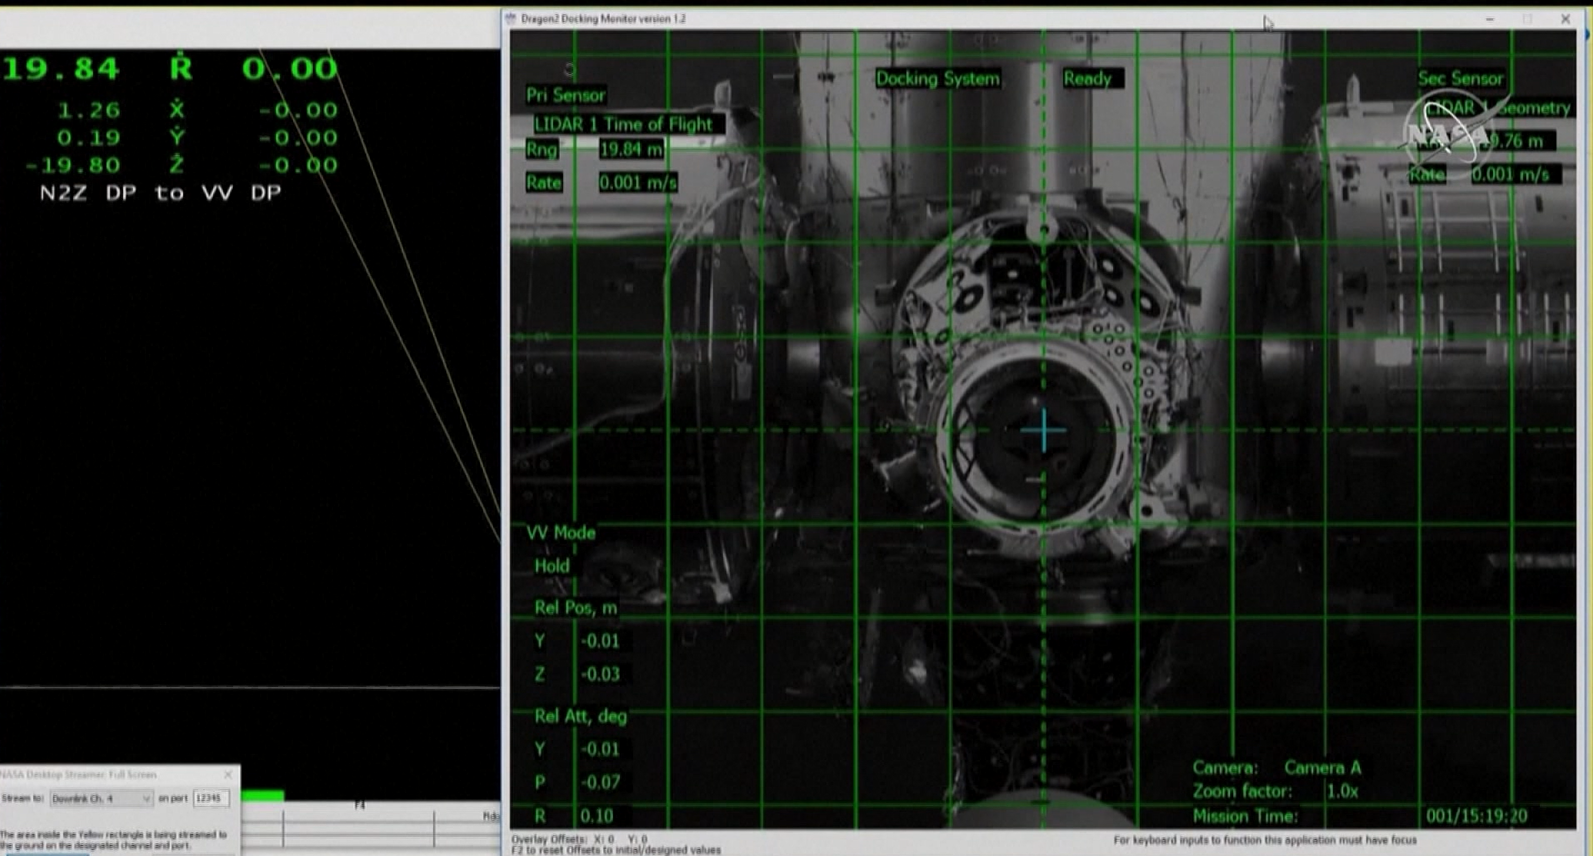Select the LIDAR 1 Time of Flight sensor field
1593x856 pixels.
point(623,124)
